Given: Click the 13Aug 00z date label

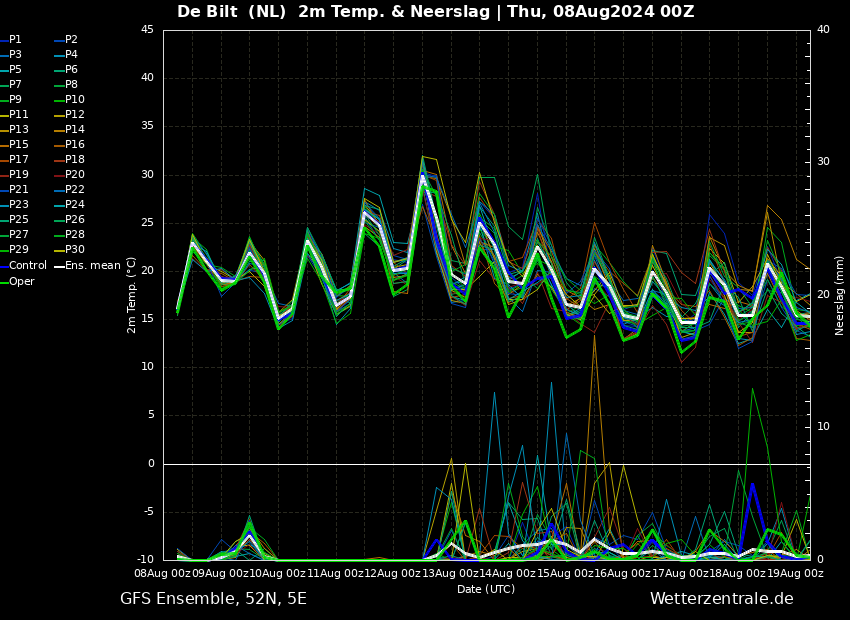Looking at the screenshot, I should coord(452,573).
